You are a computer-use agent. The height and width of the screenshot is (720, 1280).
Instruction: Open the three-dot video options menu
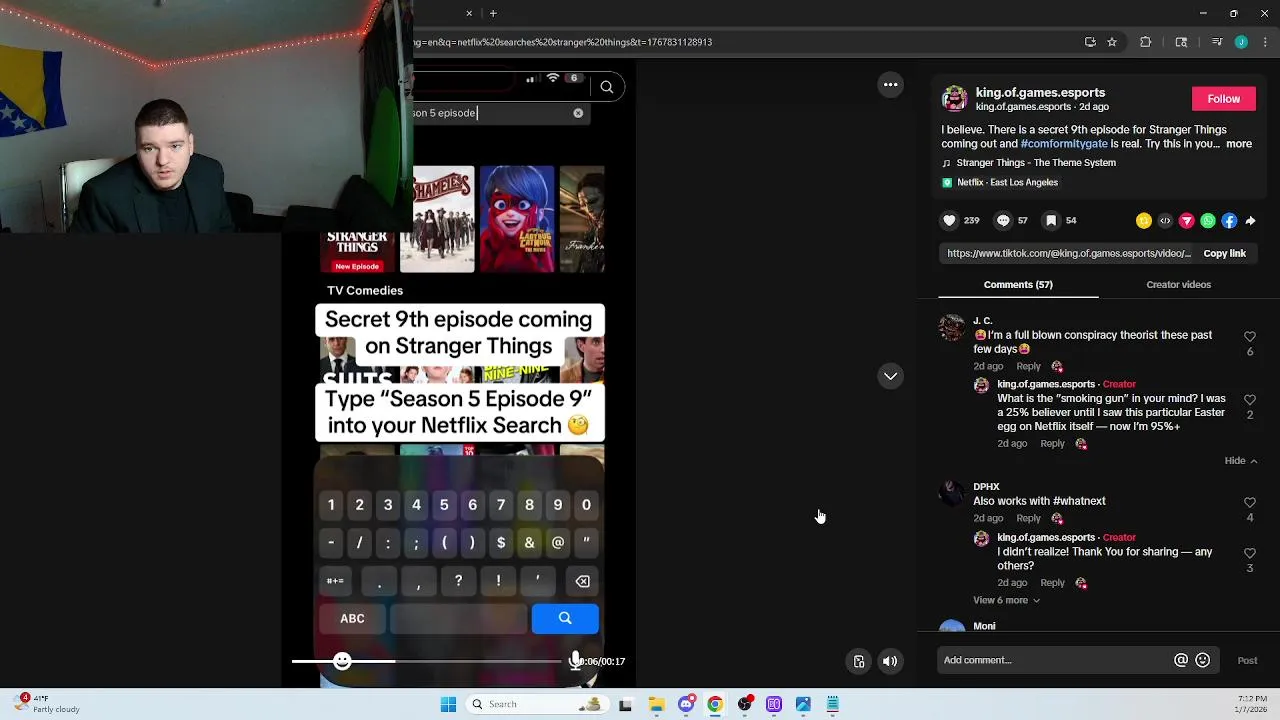coord(890,85)
